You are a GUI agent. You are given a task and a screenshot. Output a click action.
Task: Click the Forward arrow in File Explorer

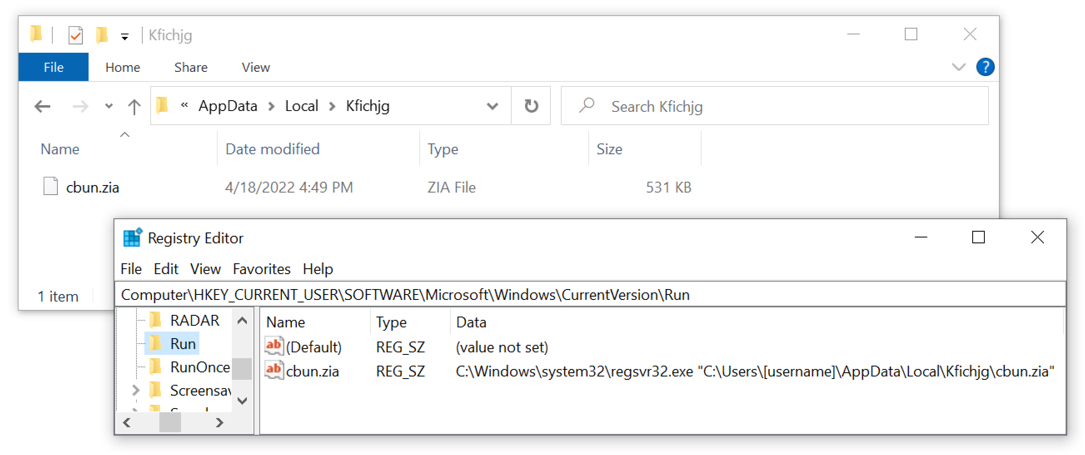pyautogui.click(x=81, y=106)
